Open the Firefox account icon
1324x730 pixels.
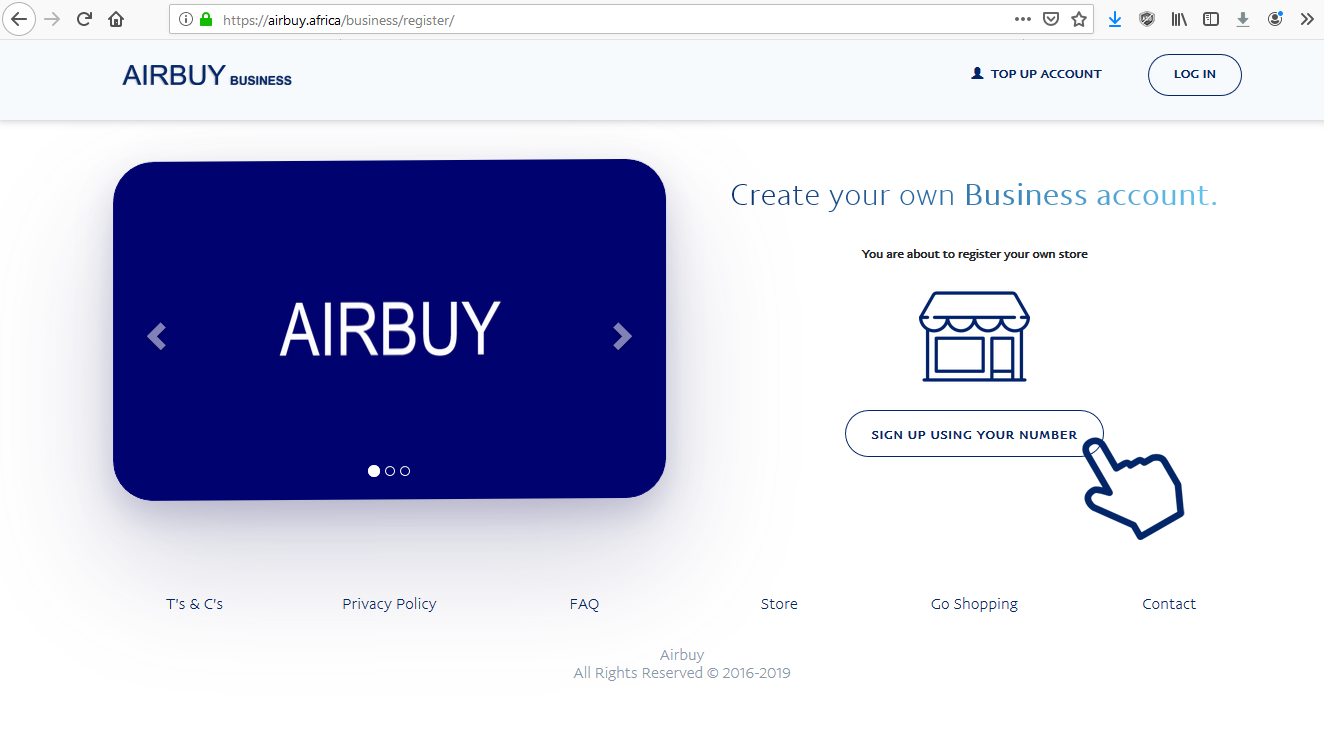coord(1275,19)
